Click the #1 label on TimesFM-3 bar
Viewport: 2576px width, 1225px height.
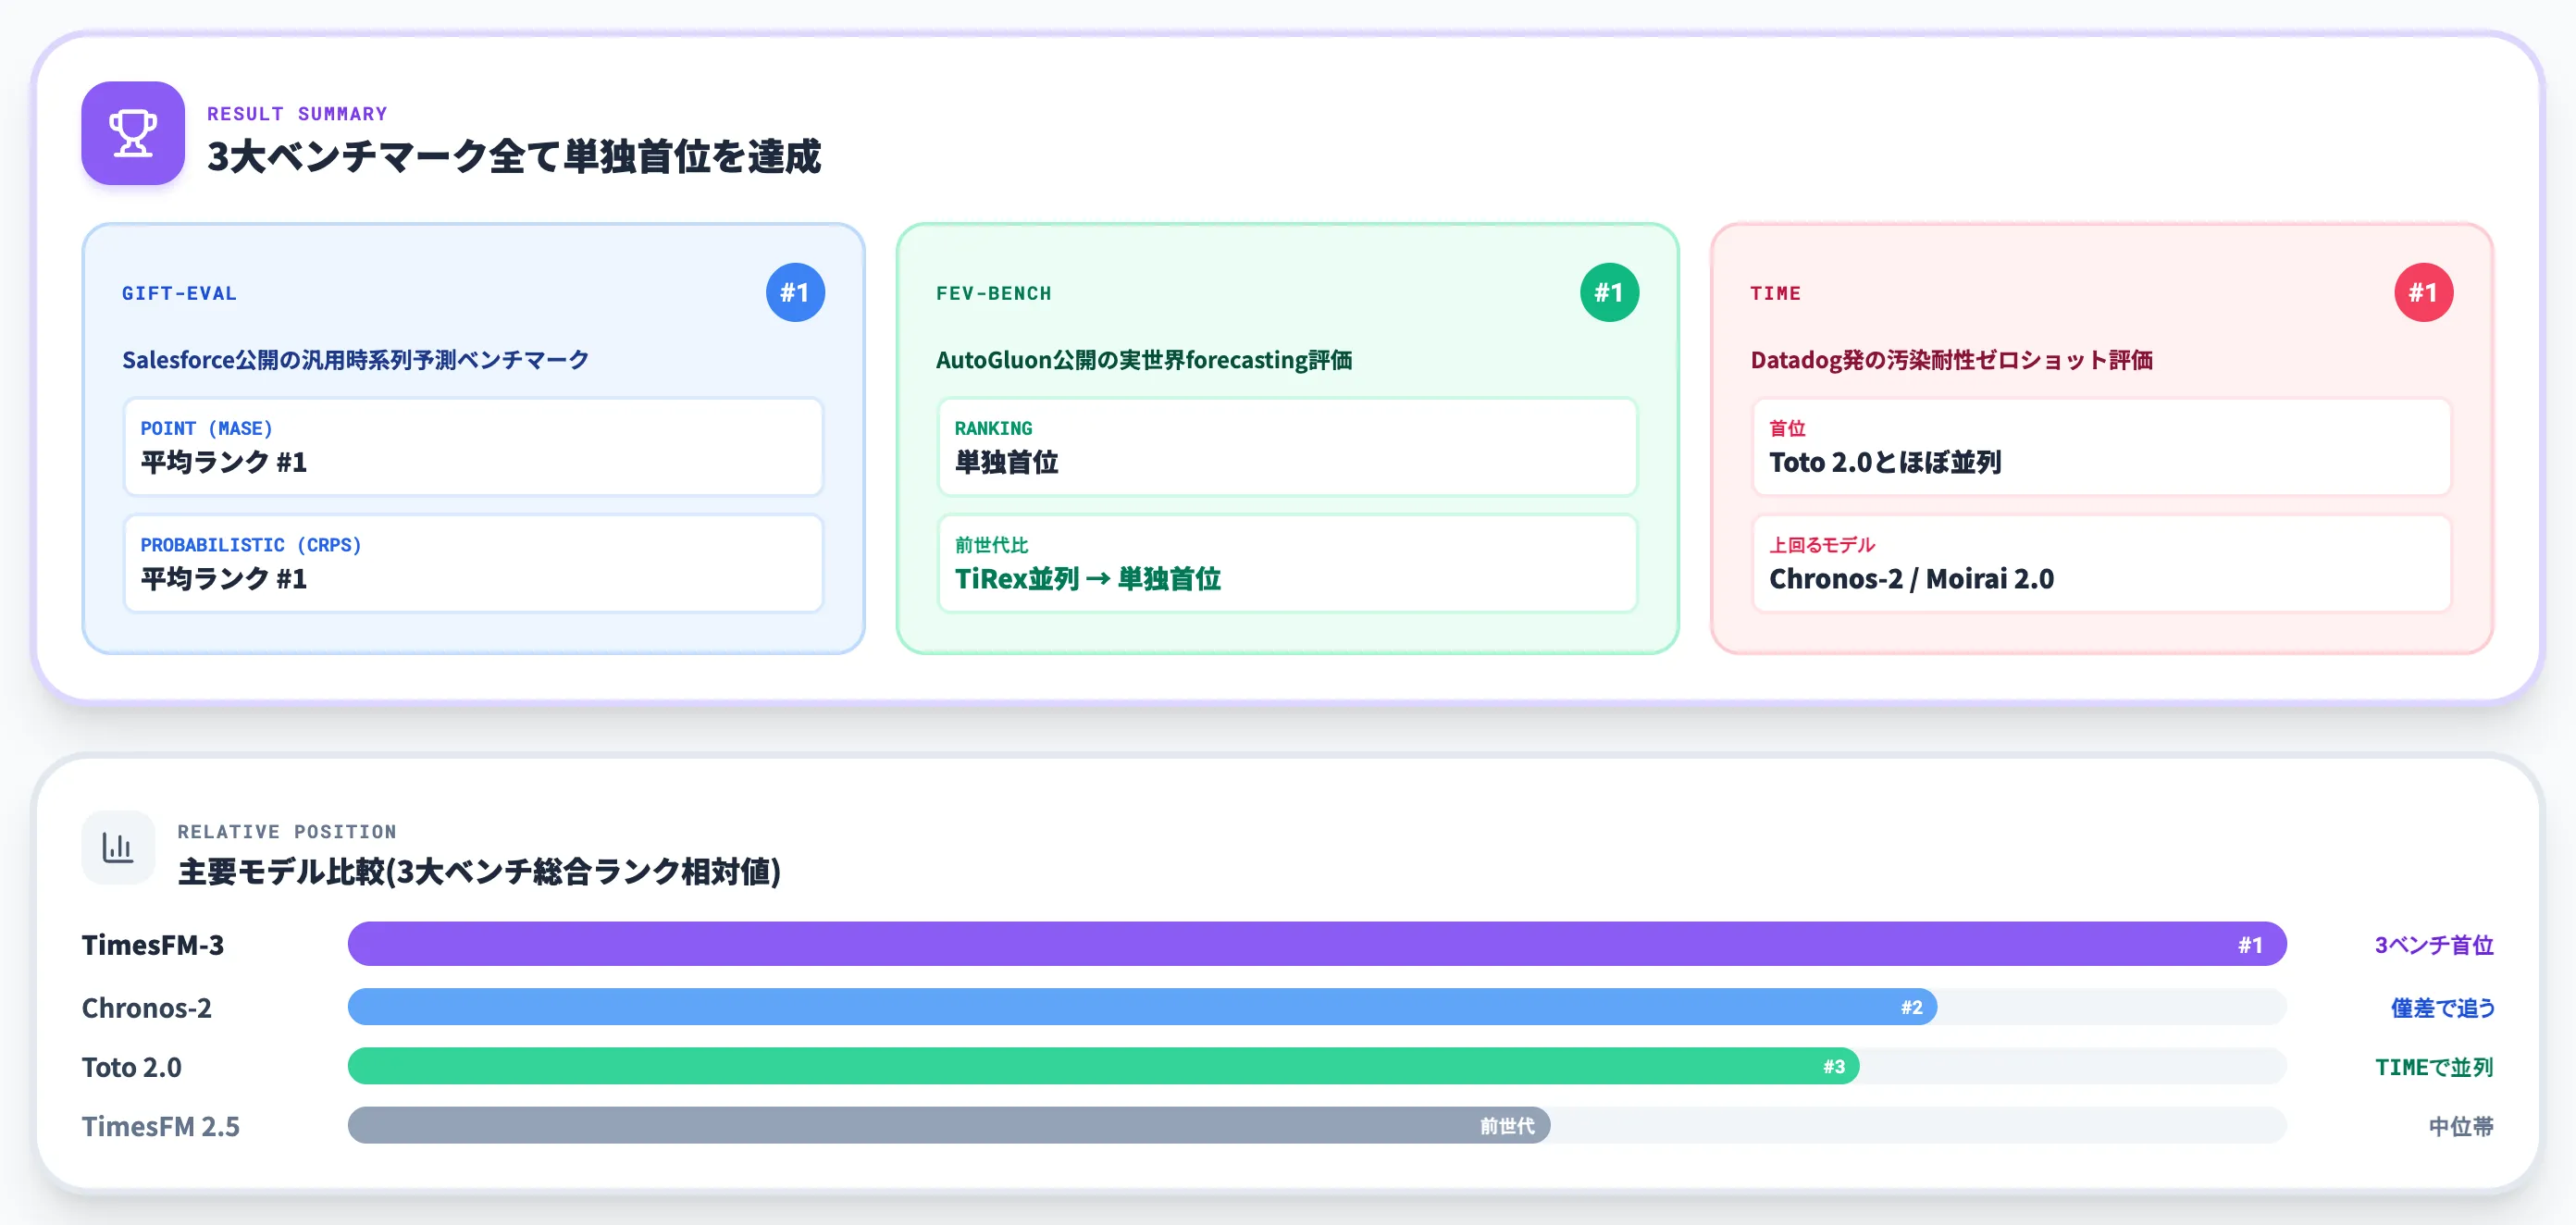click(x=2250, y=945)
